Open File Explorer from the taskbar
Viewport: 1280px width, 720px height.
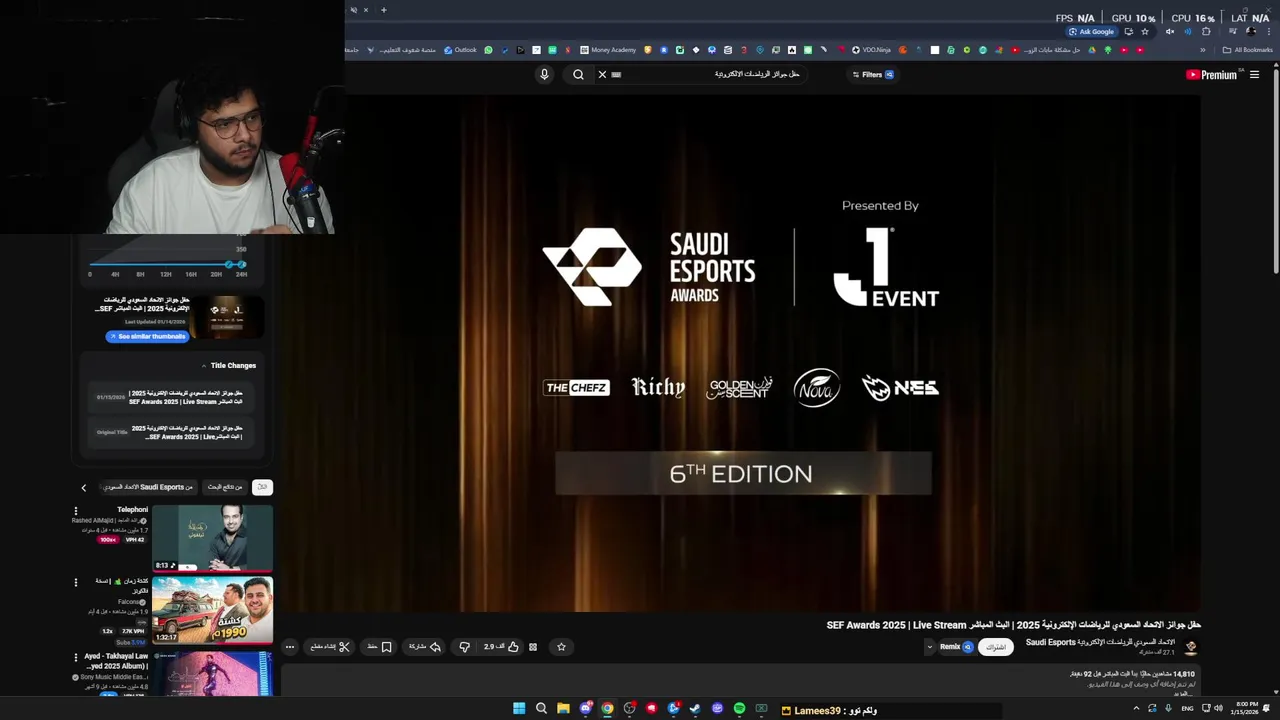pyautogui.click(x=563, y=709)
